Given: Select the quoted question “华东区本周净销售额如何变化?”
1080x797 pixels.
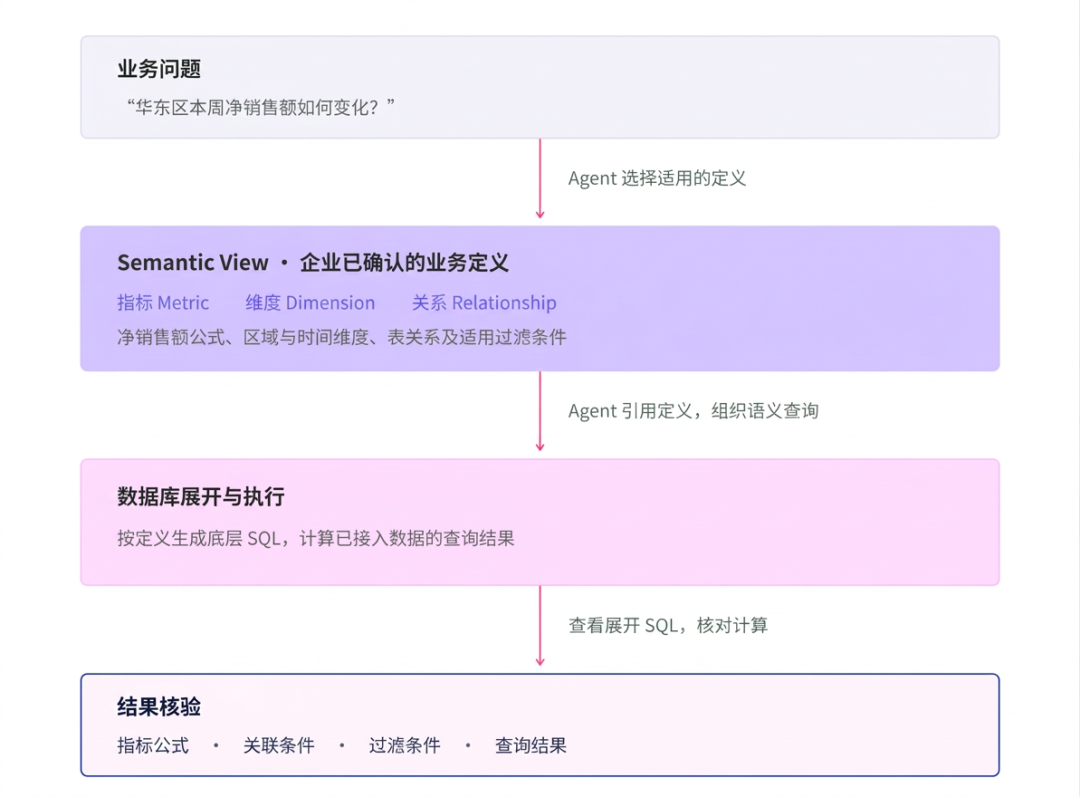Looking at the screenshot, I should tap(260, 107).
